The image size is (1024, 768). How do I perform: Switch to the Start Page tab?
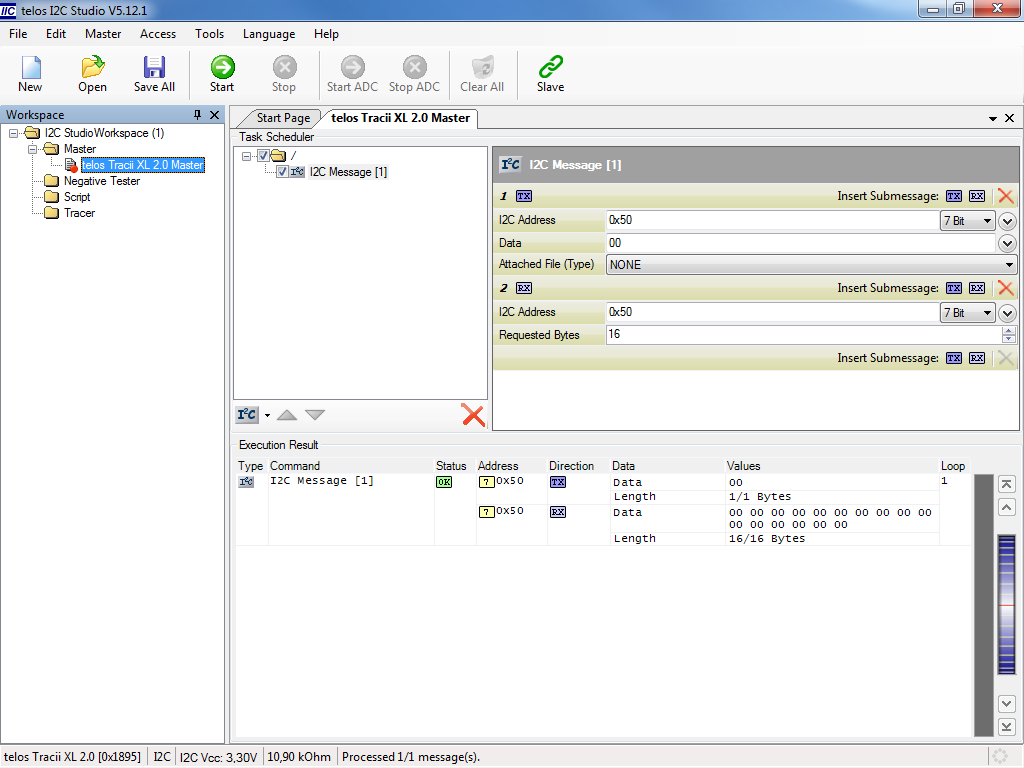[283, 118]
